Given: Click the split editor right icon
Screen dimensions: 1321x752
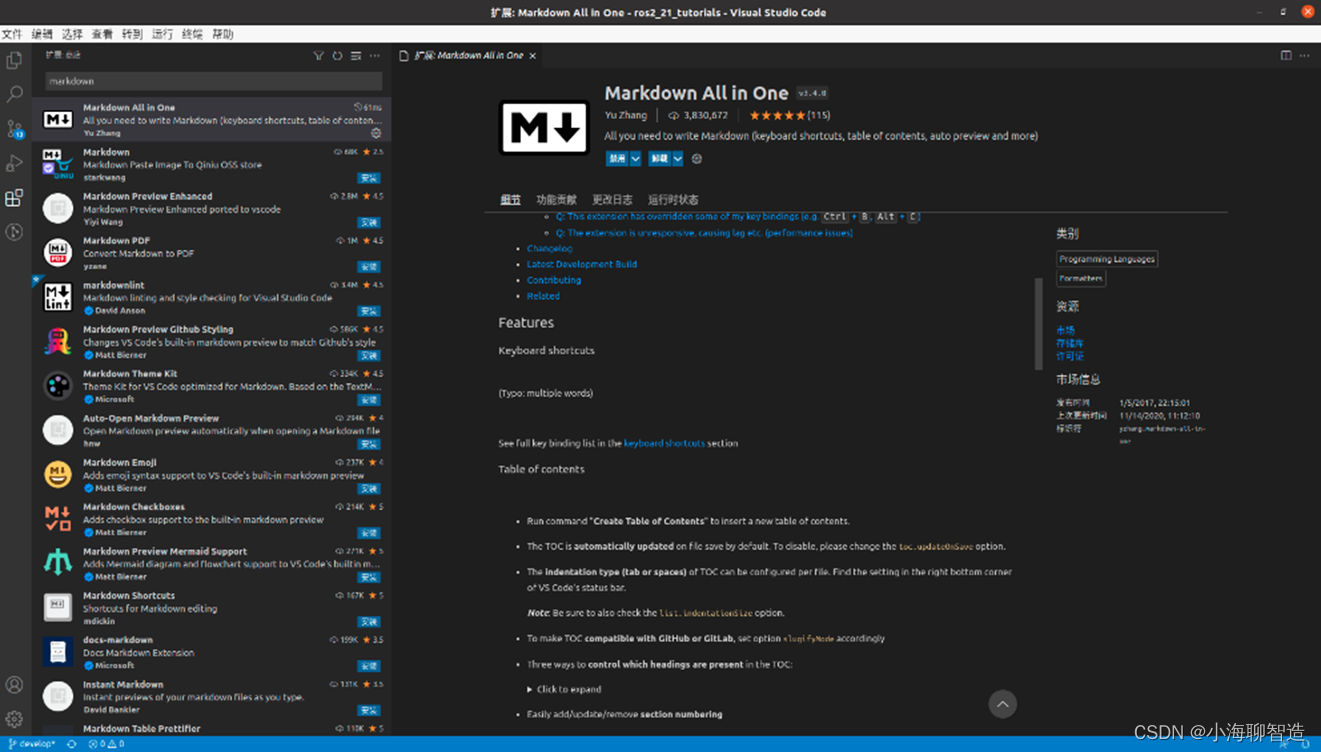Looking at the screenshot, I should 1286,56.
